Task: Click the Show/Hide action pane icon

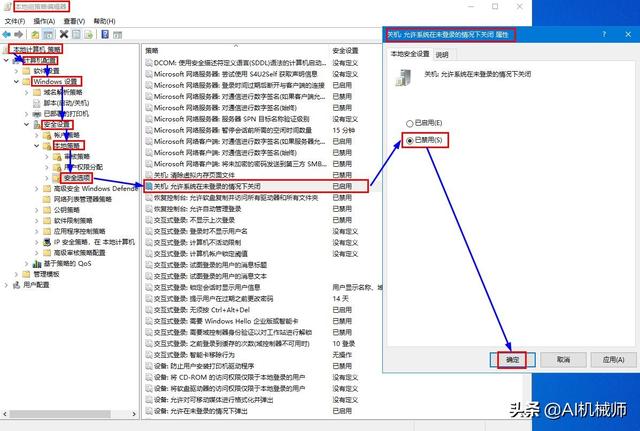Action: (x=118, y=35)
